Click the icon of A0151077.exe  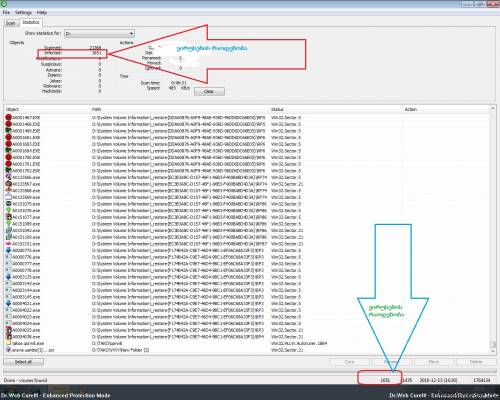8,217
